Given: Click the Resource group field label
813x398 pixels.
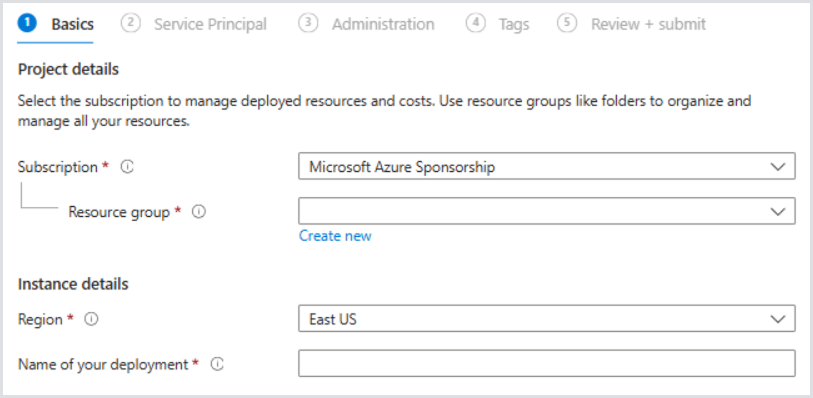Looking at the screenshot, I should 119,212.
